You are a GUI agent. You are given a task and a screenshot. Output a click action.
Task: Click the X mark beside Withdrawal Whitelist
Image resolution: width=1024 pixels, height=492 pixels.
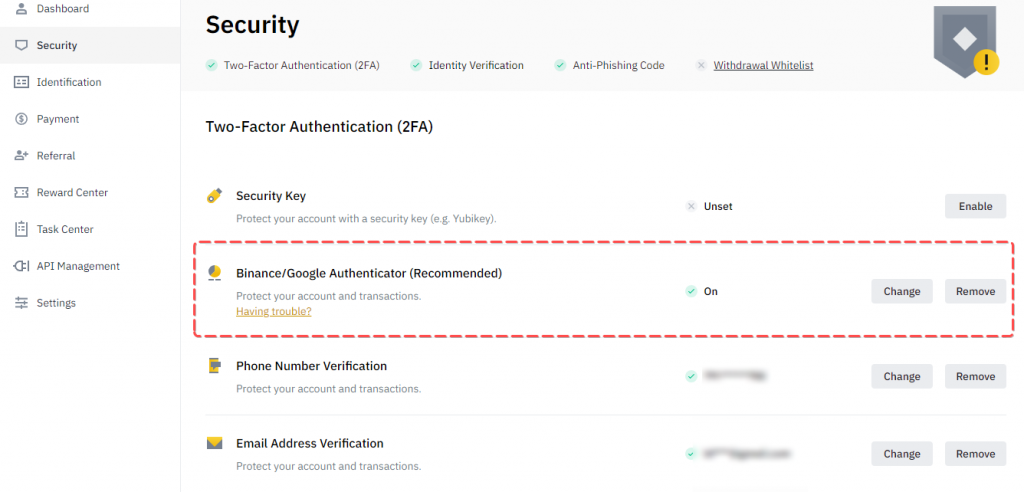(701, 65)
